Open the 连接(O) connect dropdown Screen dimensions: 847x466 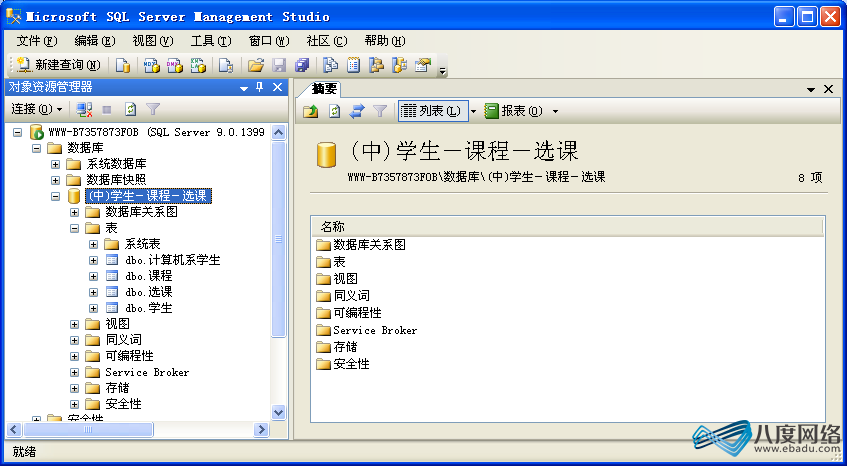coord(37,110)
